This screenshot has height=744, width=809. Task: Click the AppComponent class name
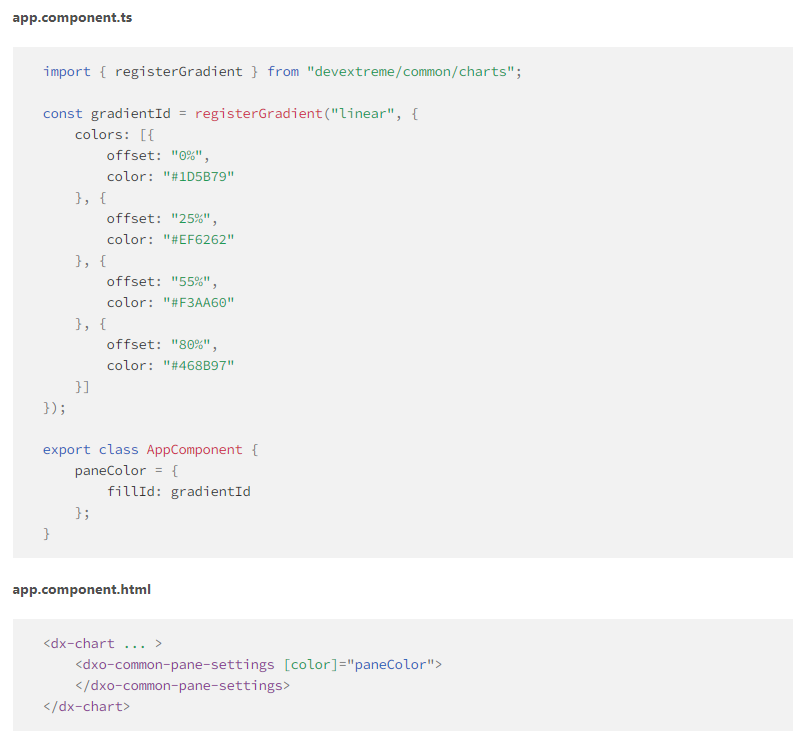(195, 449)
